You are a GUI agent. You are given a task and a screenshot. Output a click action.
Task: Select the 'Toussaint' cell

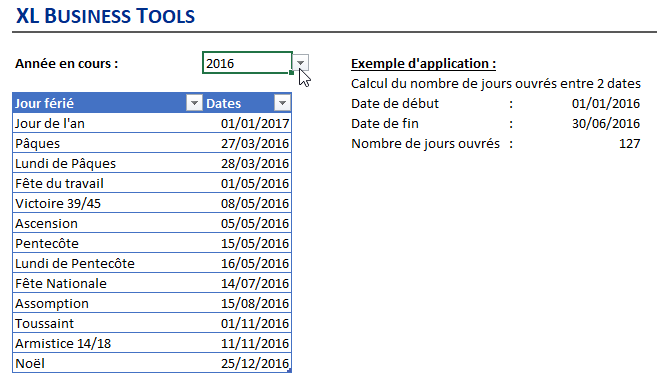[108, 323]
